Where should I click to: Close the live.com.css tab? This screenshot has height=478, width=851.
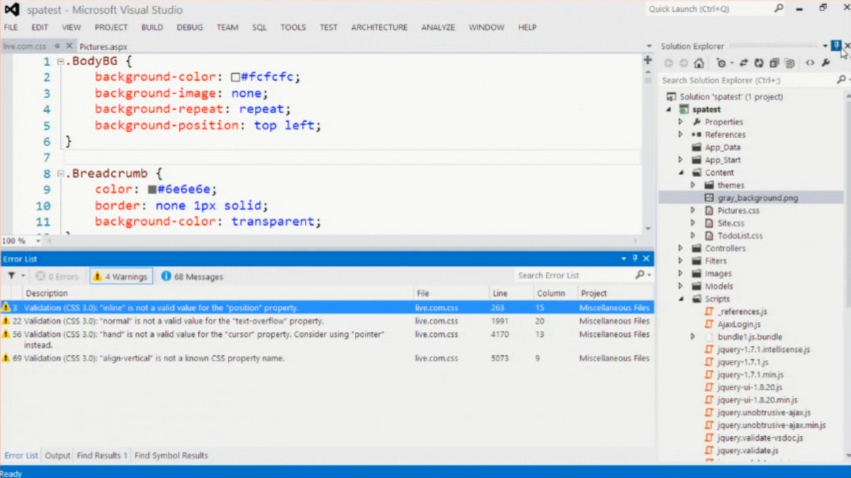(x=69, y=46)
